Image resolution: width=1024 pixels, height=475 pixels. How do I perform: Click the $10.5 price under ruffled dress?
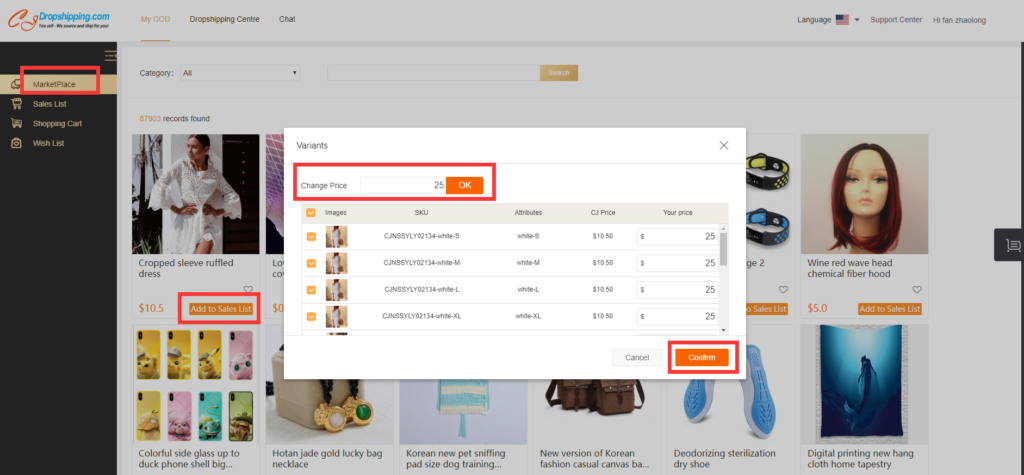tap(151, 308)
